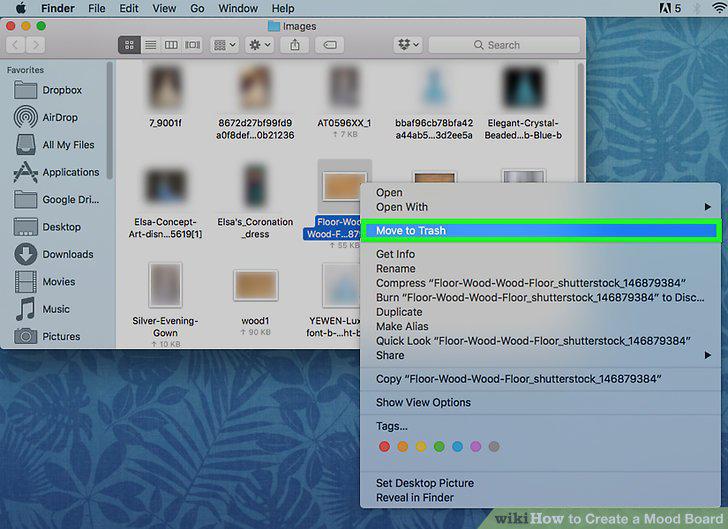Choose Move to Trash

pyautogui.click(x=541, y=230)
